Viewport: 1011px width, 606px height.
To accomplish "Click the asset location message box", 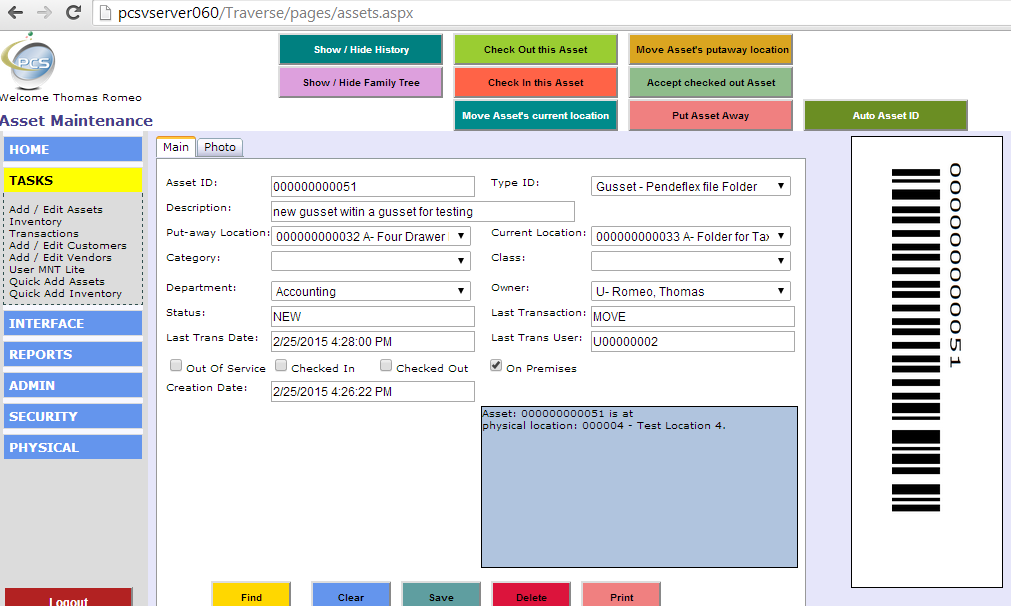I will click(x=640, y=487).
